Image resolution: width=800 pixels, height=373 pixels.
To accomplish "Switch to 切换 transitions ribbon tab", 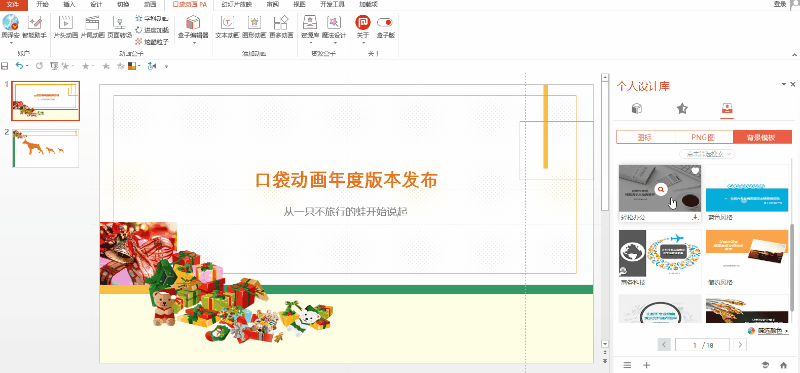I will 122,4.
